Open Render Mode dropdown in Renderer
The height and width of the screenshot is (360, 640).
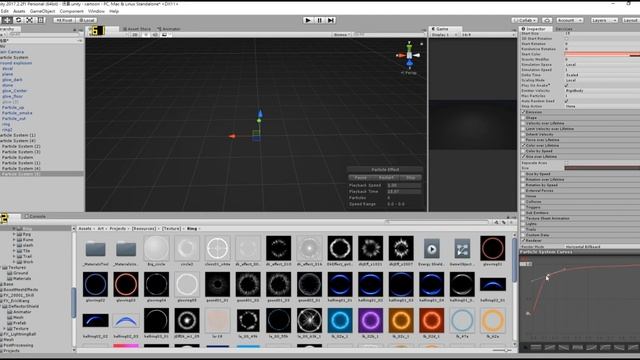tap(602, 247)
